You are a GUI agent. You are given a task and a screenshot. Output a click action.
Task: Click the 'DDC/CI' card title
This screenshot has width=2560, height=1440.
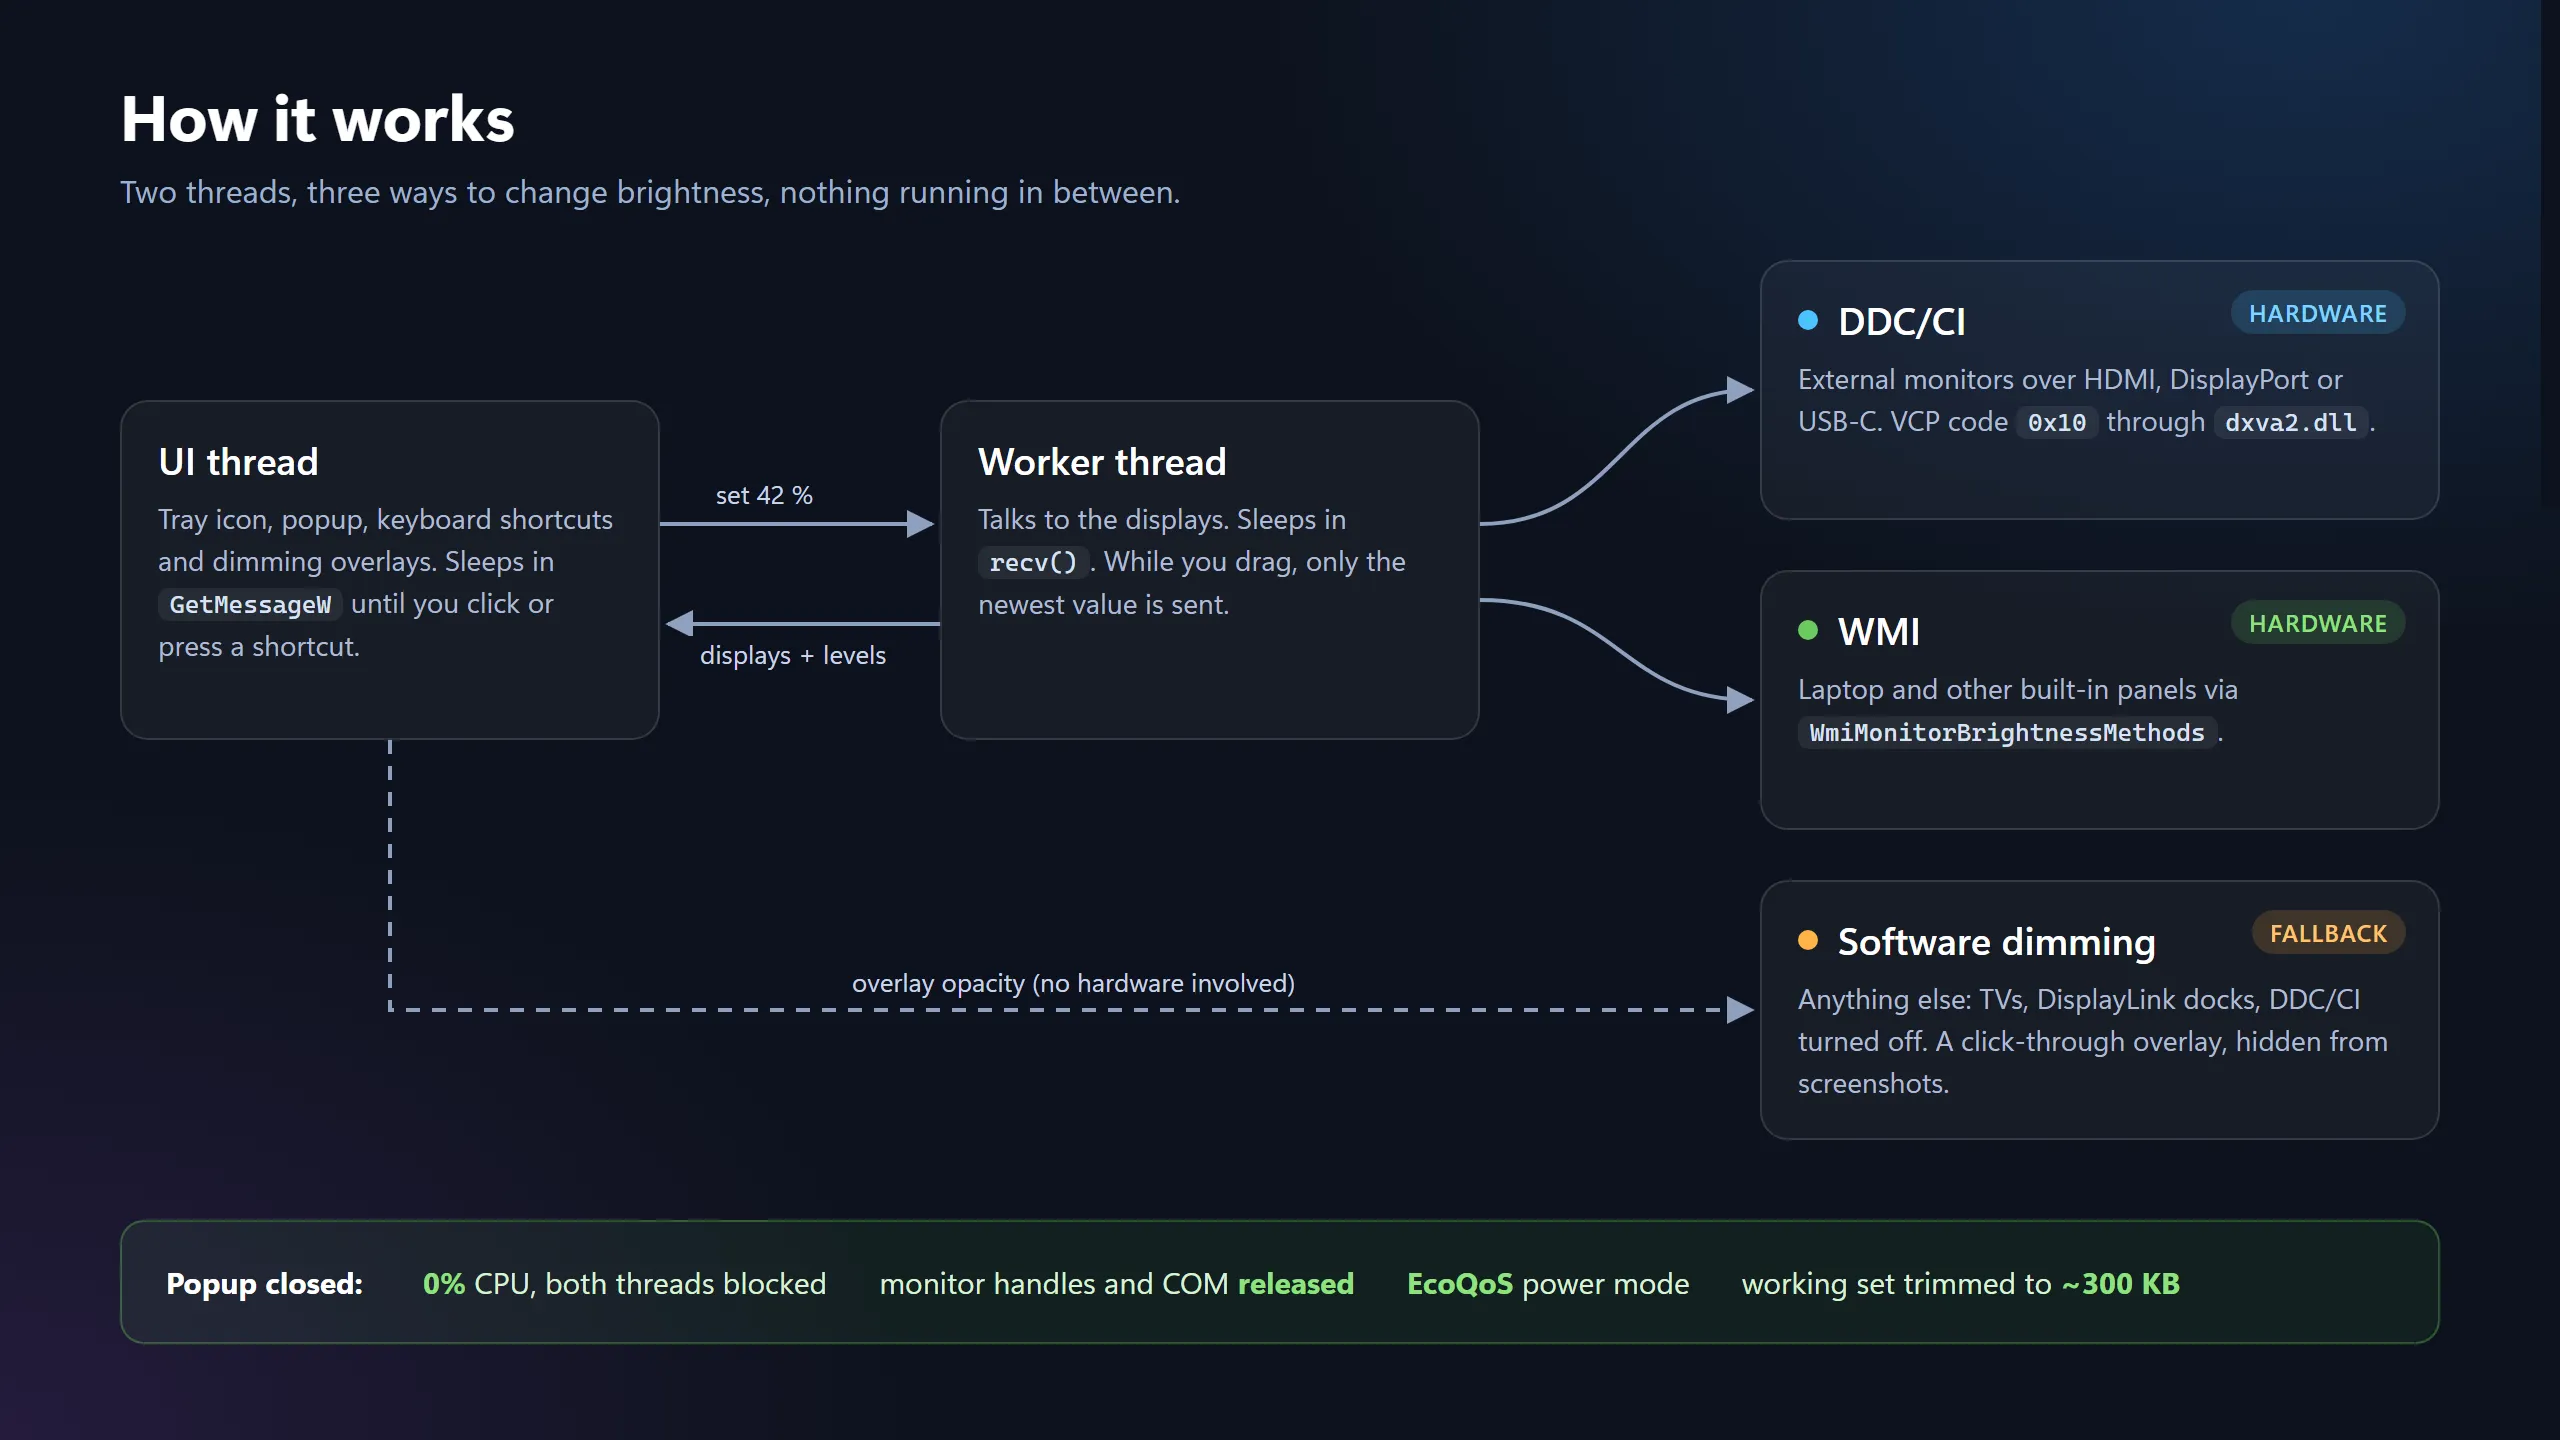(1902, 322)
